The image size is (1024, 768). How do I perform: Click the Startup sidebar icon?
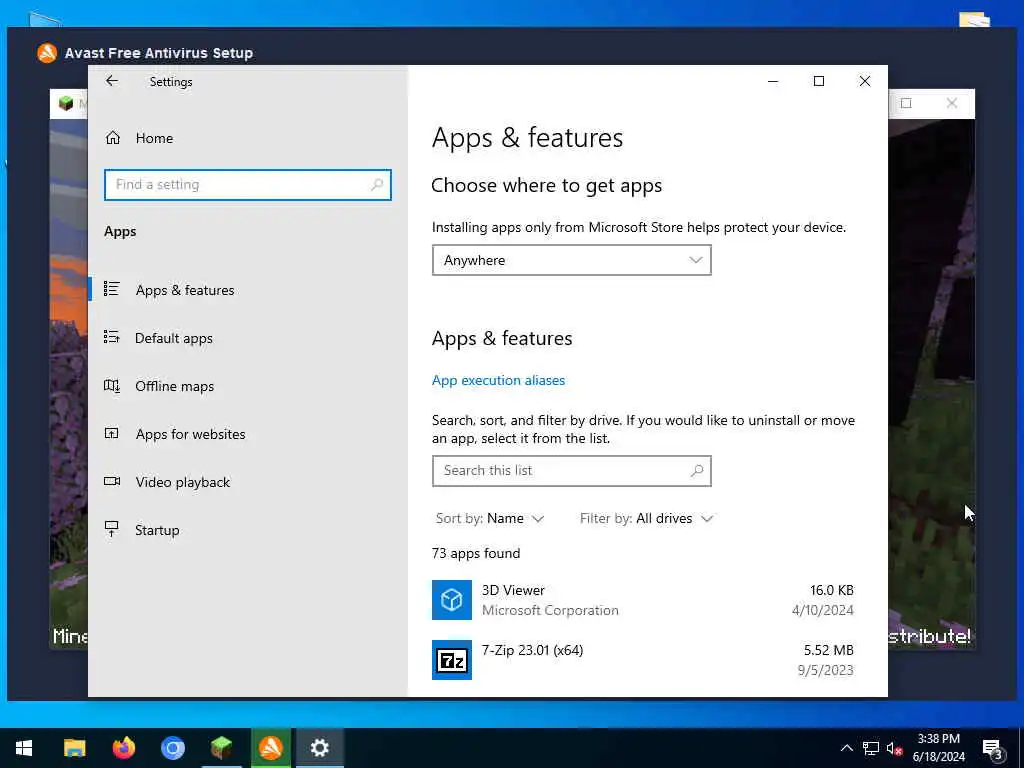tap(112, 529)
